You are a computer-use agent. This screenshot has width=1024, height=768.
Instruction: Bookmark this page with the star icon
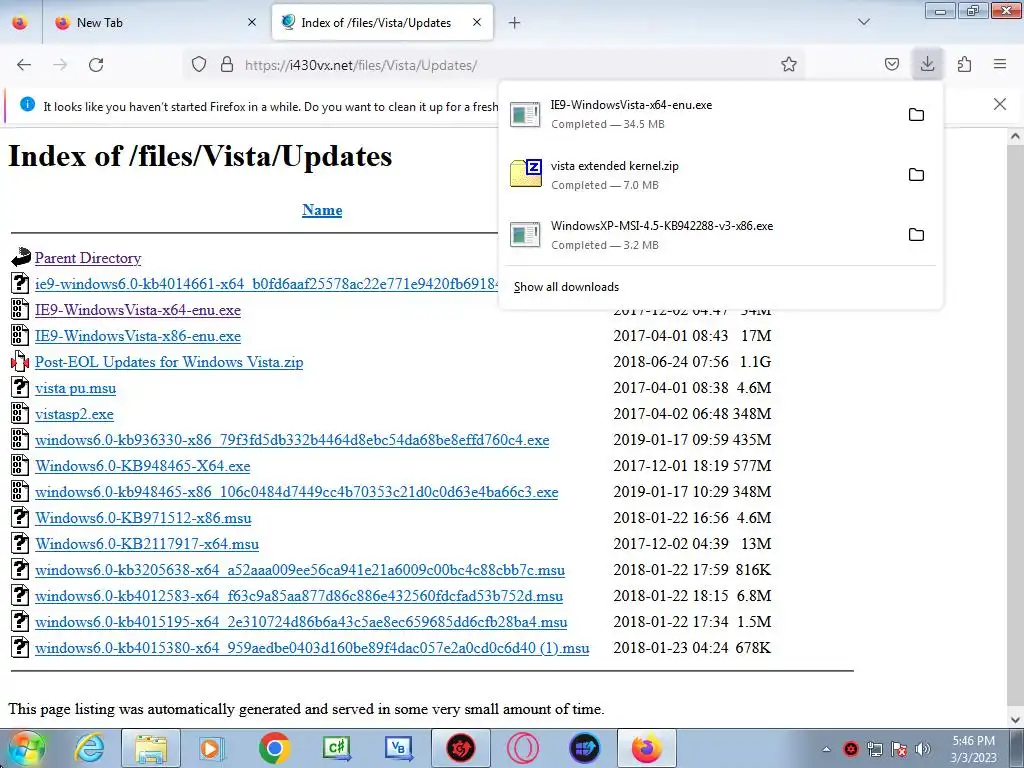pyautogui.click(x=789, y=65)
